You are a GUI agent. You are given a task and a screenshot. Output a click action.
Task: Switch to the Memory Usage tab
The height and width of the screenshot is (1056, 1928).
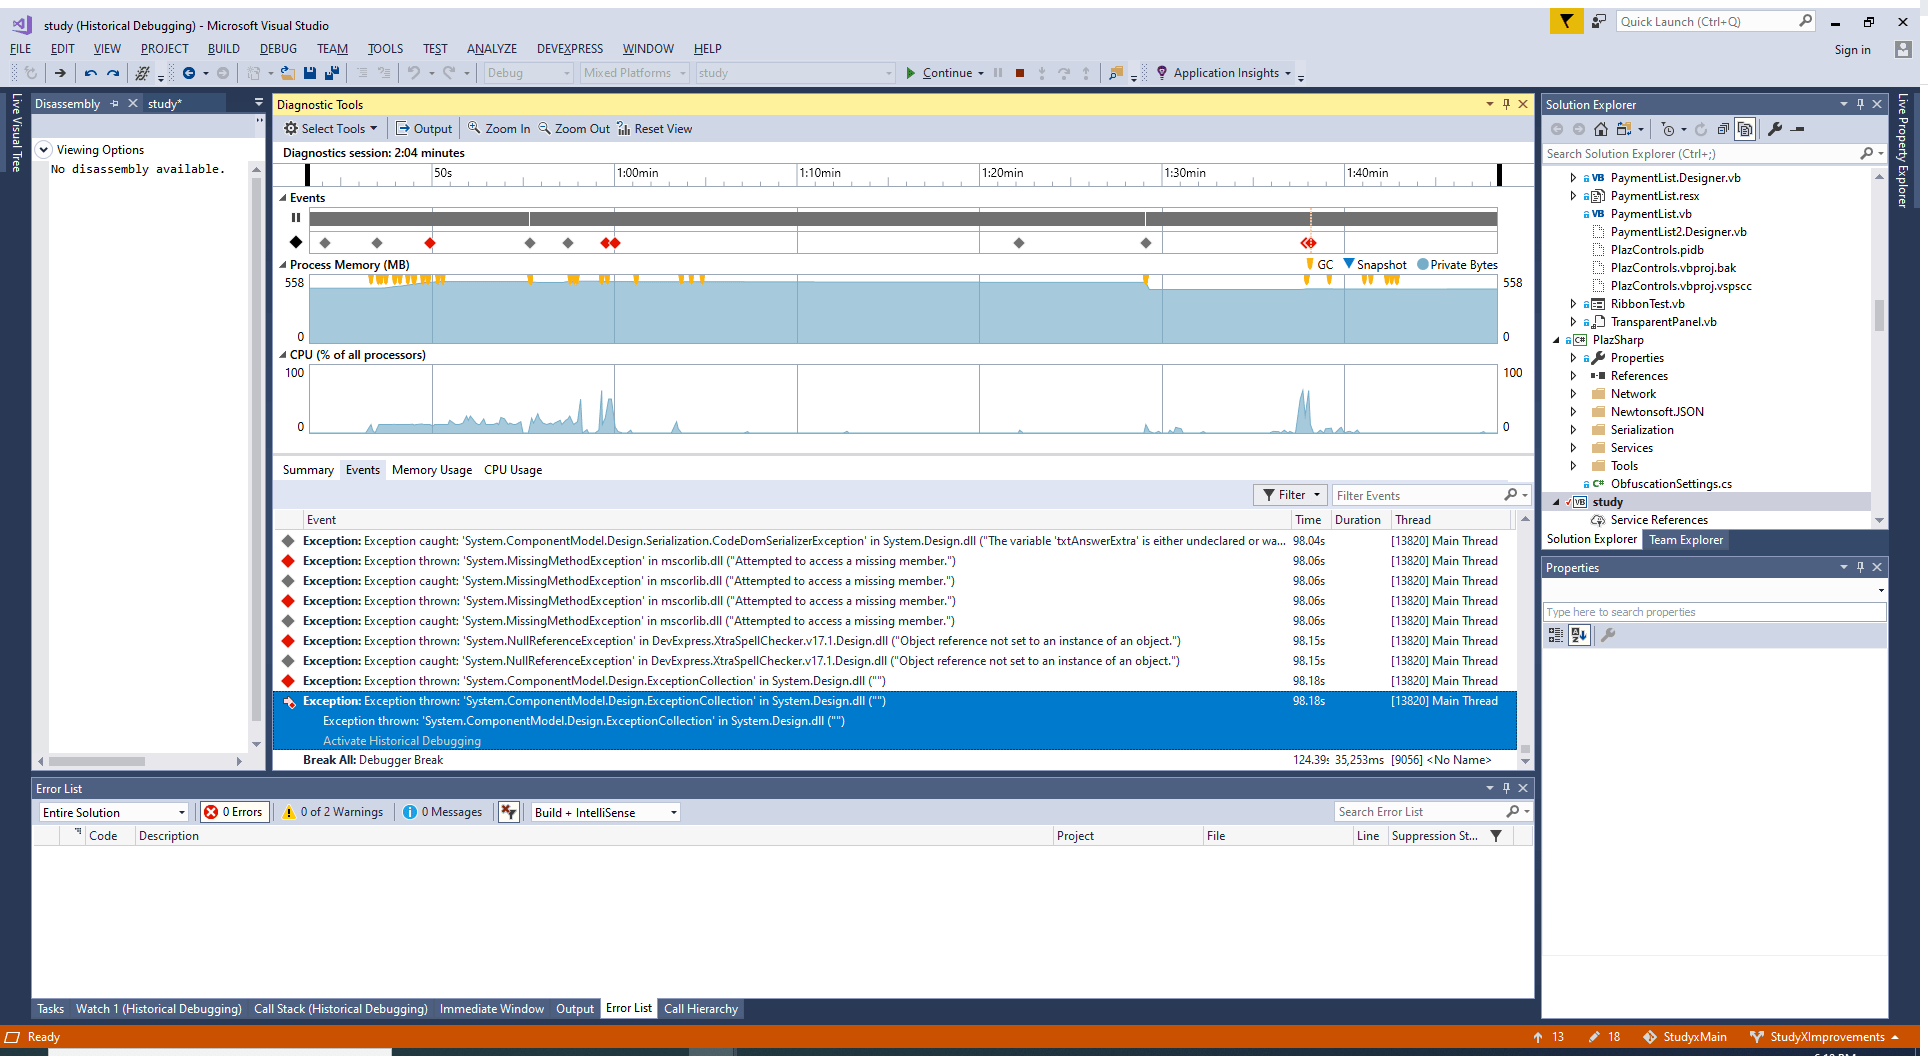[x=431, y=469]
